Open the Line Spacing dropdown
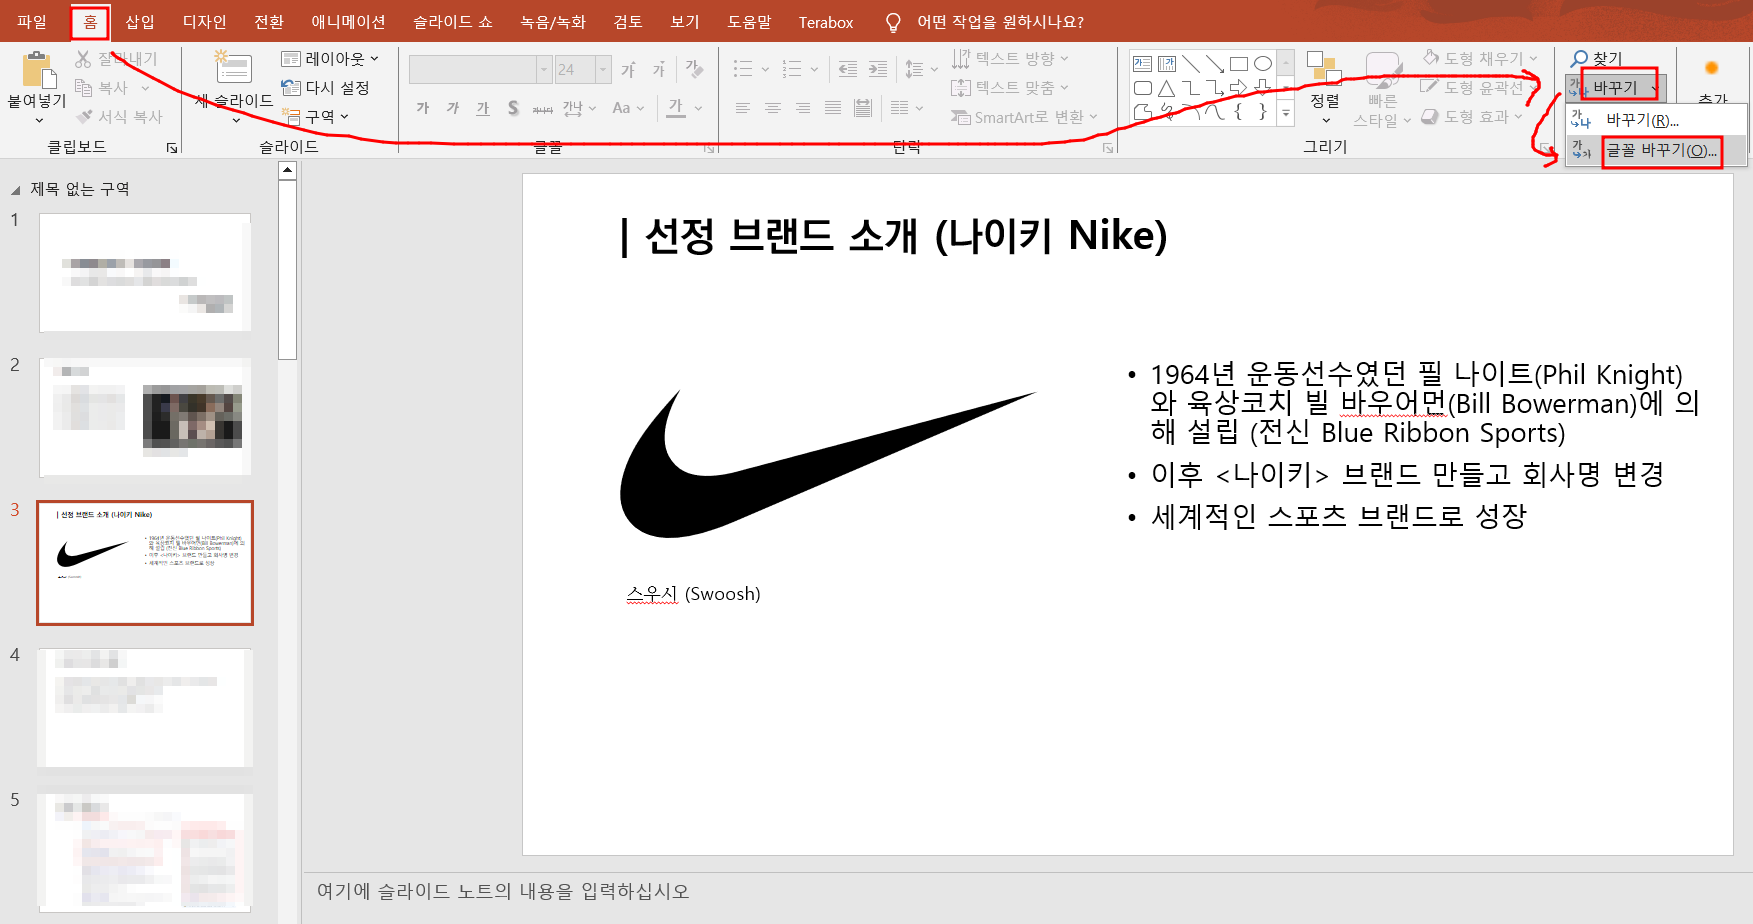 [921, 69]
